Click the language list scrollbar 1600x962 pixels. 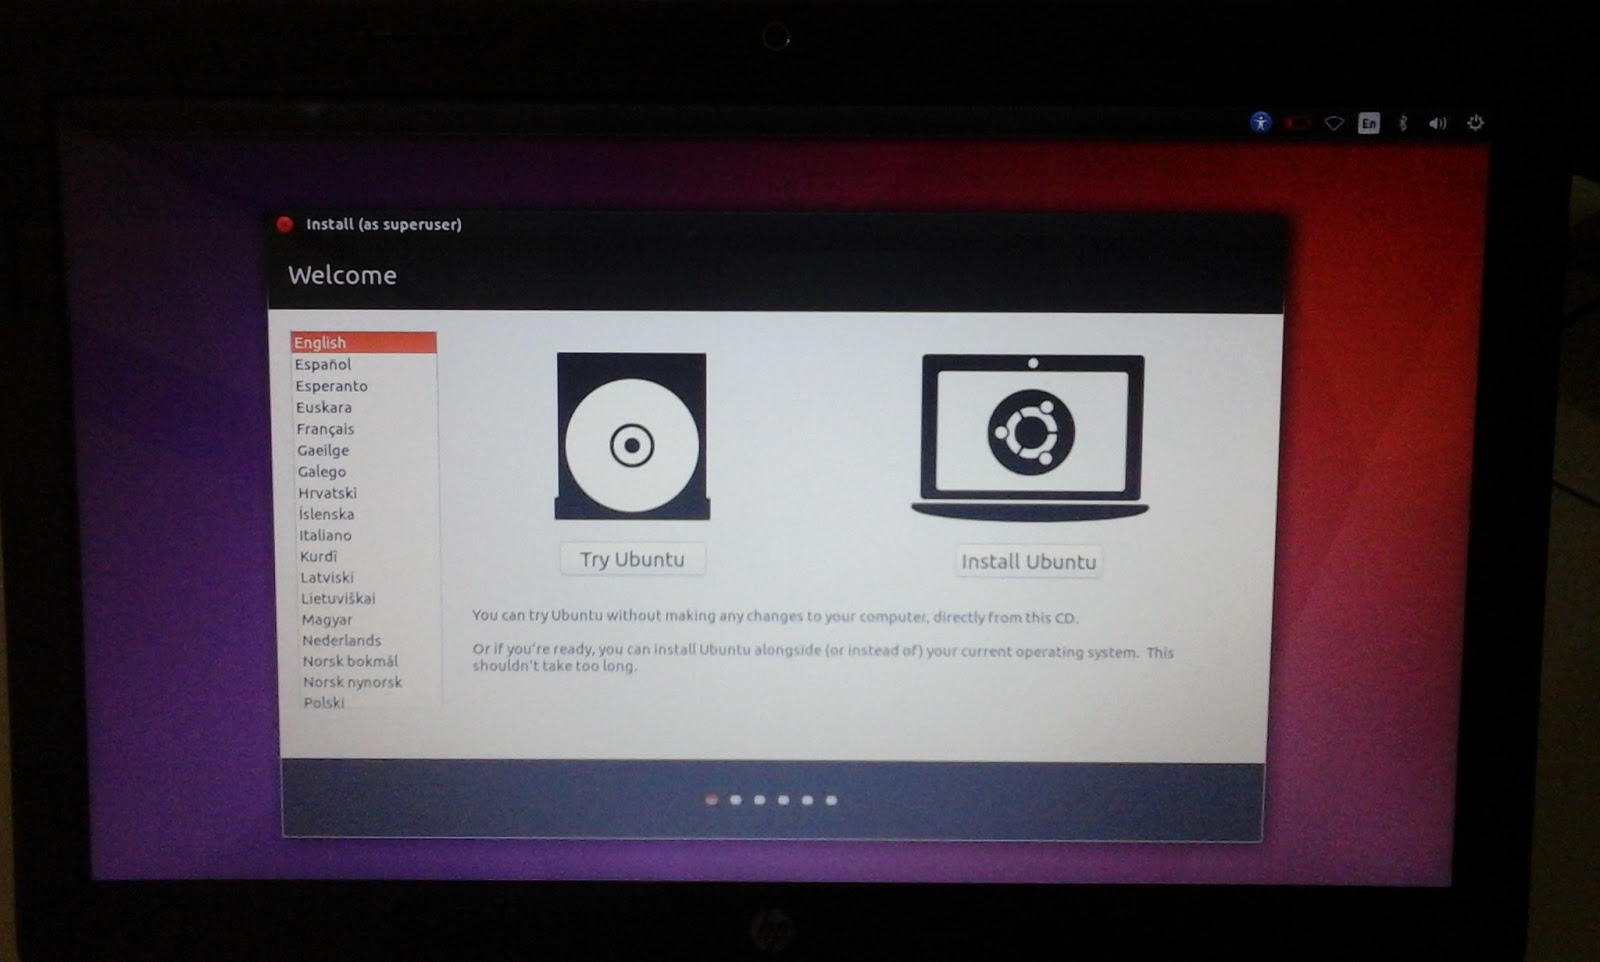coord(440,520)
